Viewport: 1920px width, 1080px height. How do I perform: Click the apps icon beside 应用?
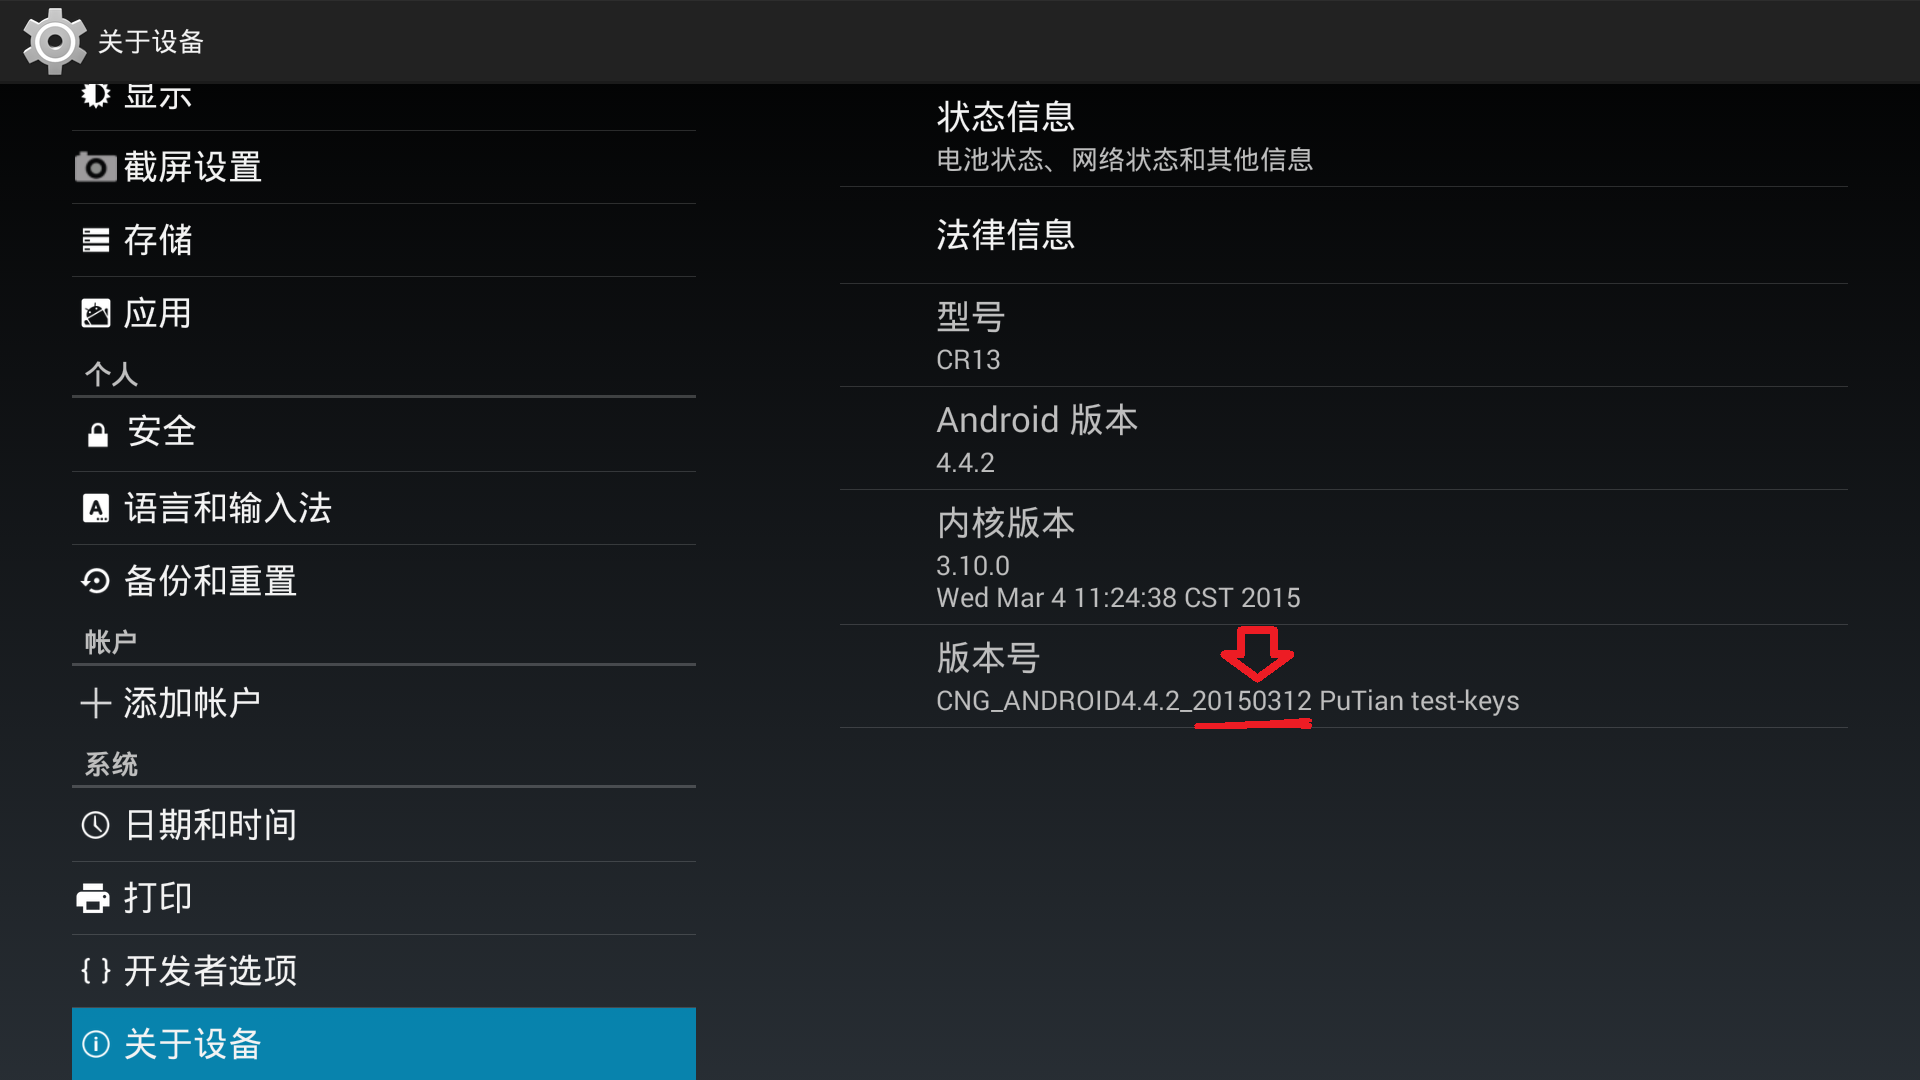[96, 313]
